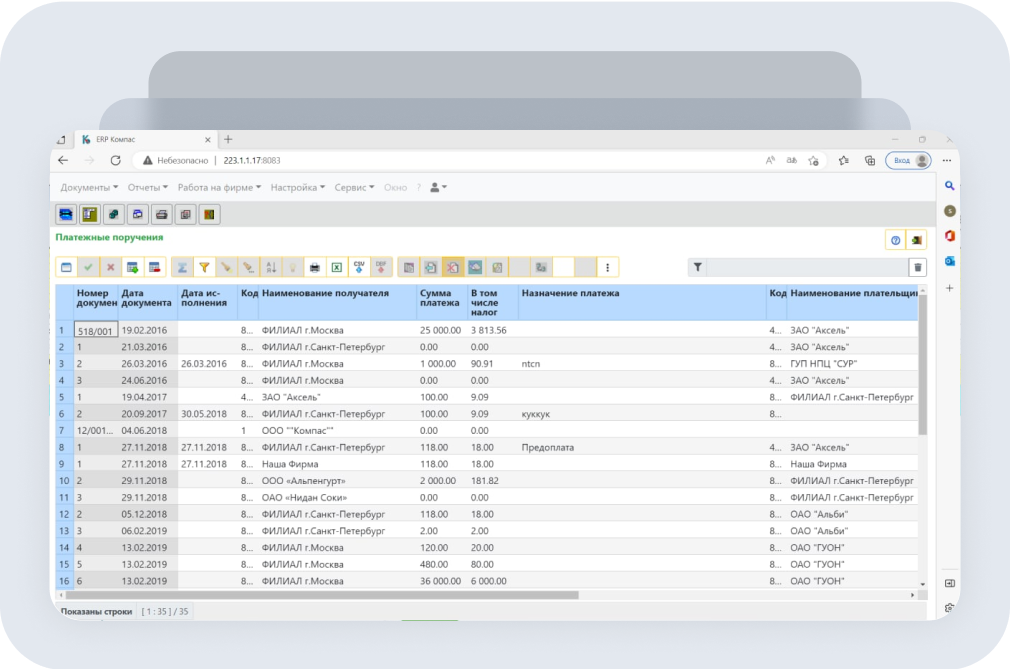Viewport: 1010px width, 669px height.
Task: Click the A-Z sort icon
Action: [270, 267]
